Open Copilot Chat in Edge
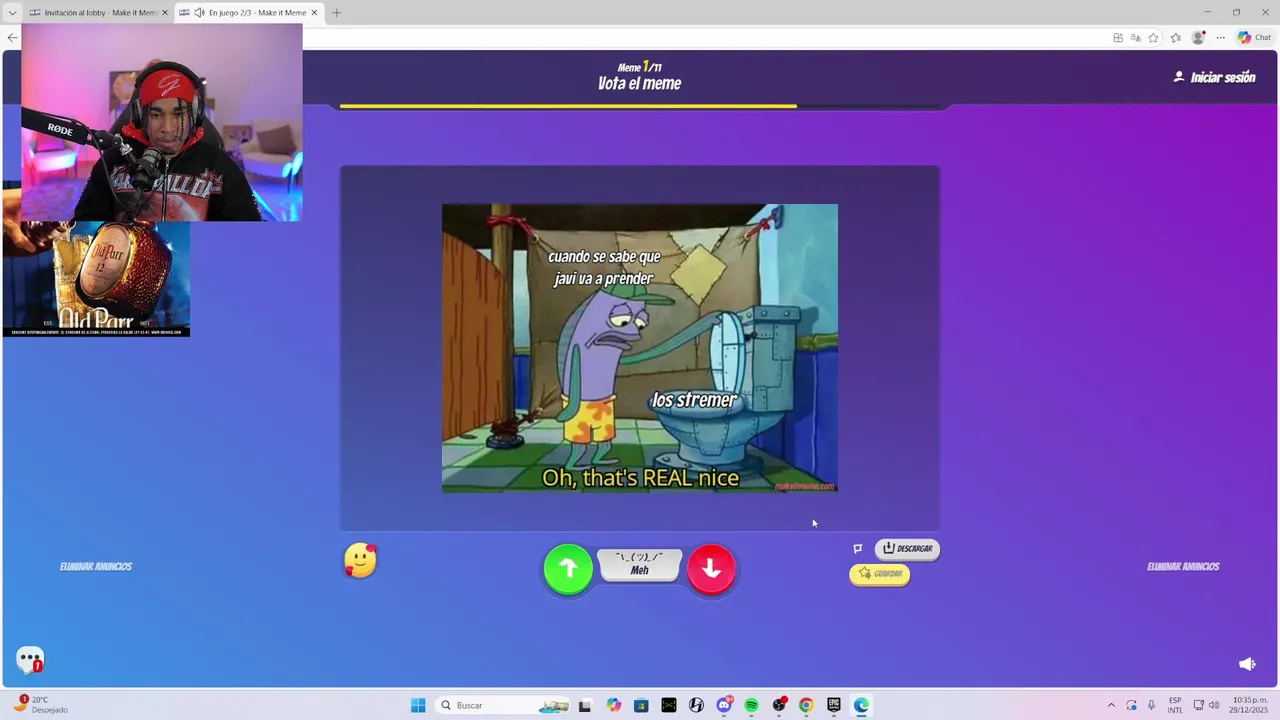This screenshot has height=720, width=1280. click(x=1254, y=38)
